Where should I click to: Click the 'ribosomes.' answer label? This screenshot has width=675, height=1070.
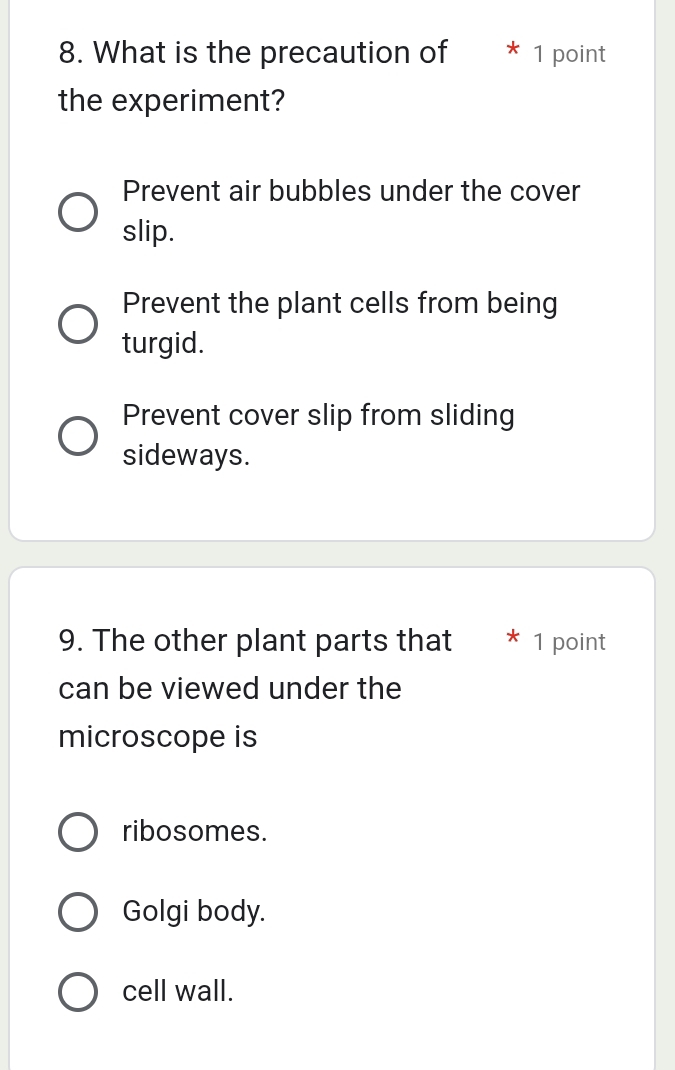coord(195,832)
